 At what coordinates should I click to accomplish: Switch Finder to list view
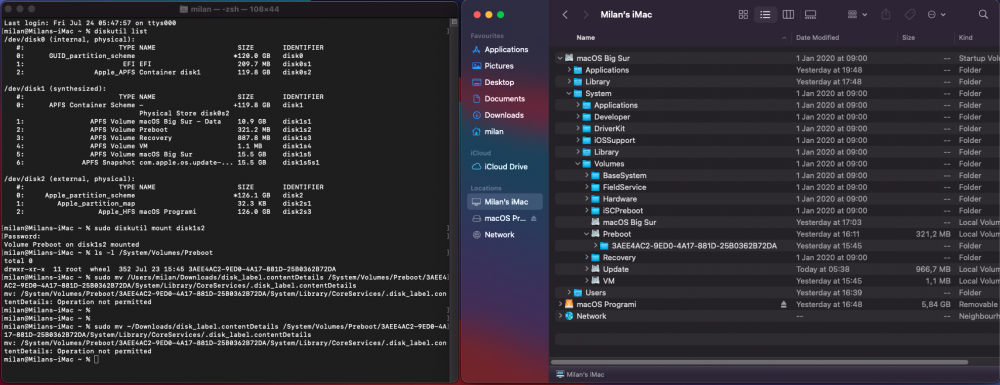765,15
